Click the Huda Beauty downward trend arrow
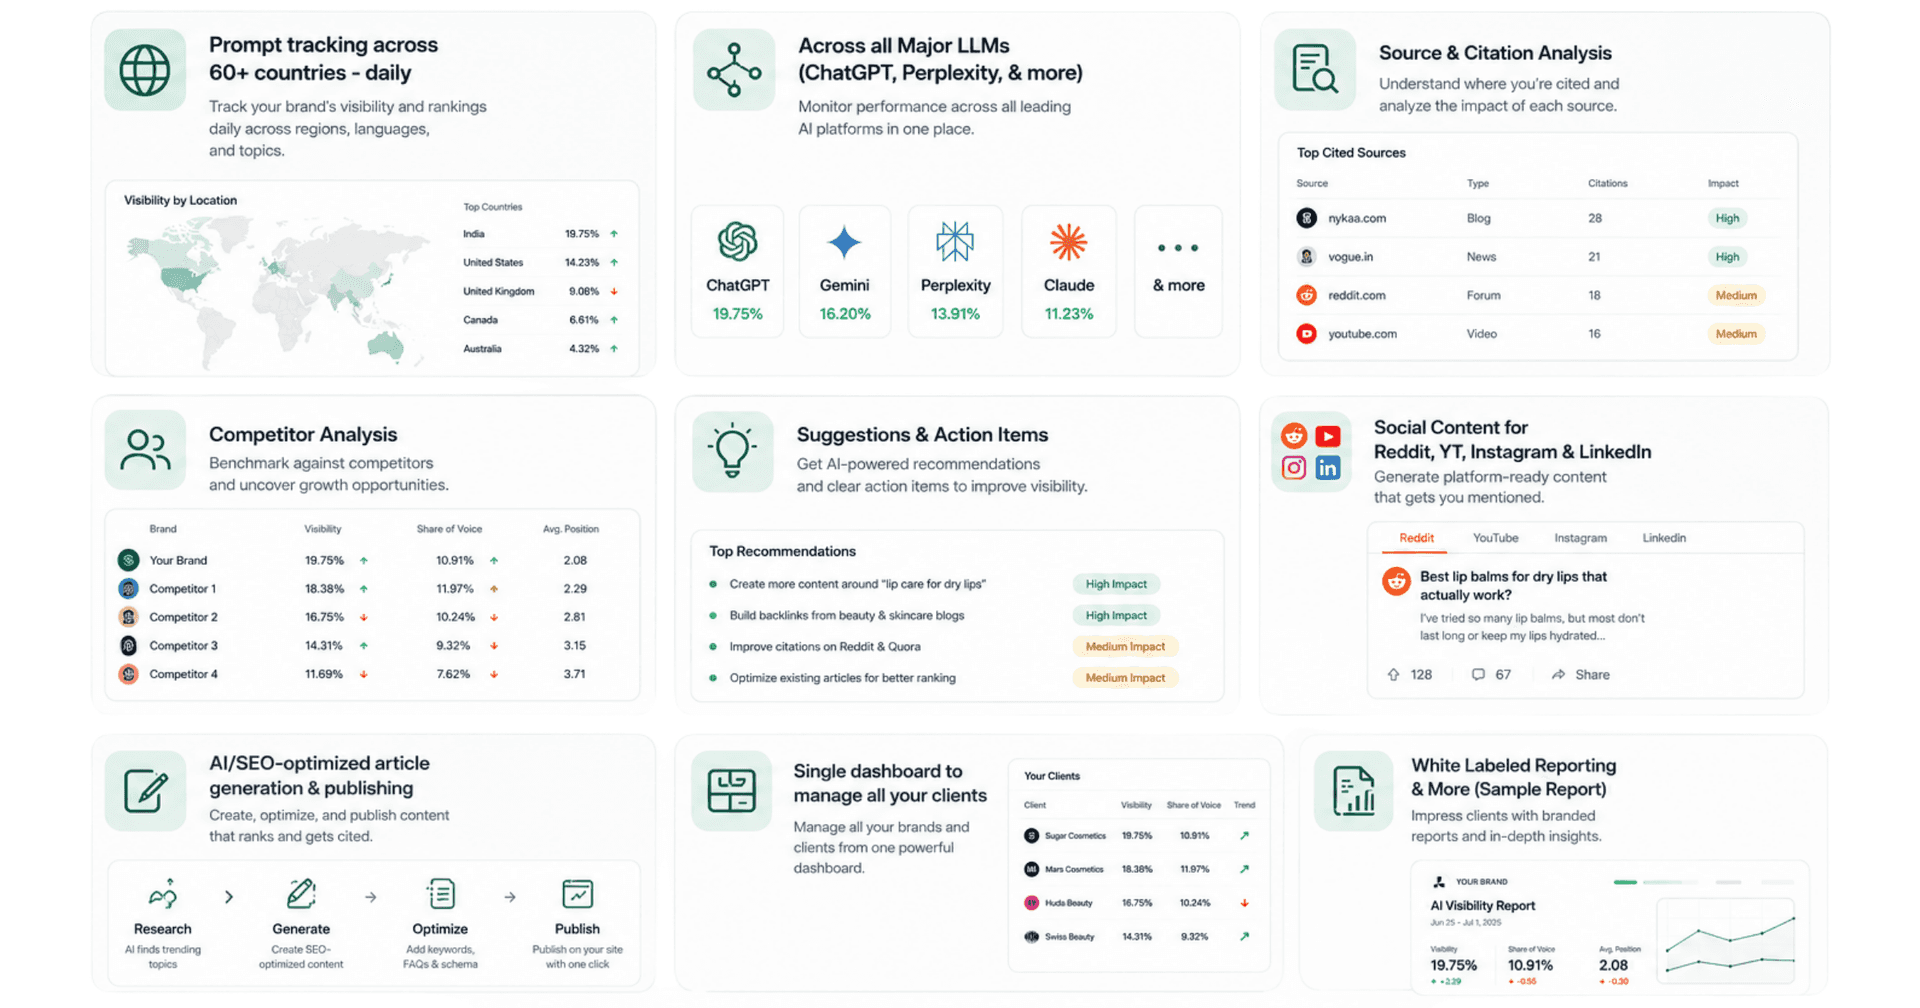Screen dimensions: 1920x1008 pyautogui.click(x=1244, y=903)
